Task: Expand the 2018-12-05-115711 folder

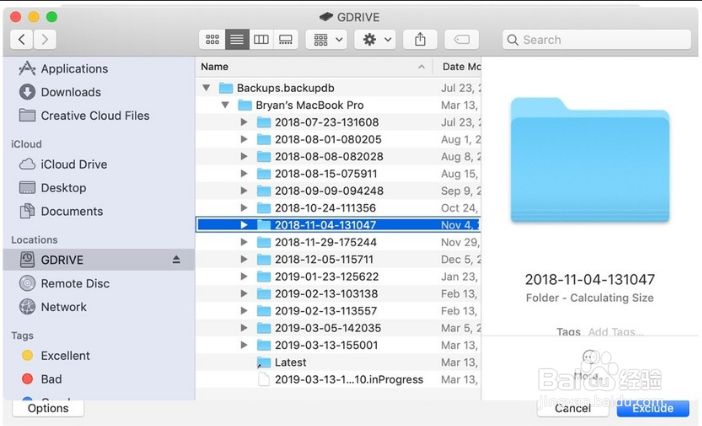Action: tap(244, 259)
